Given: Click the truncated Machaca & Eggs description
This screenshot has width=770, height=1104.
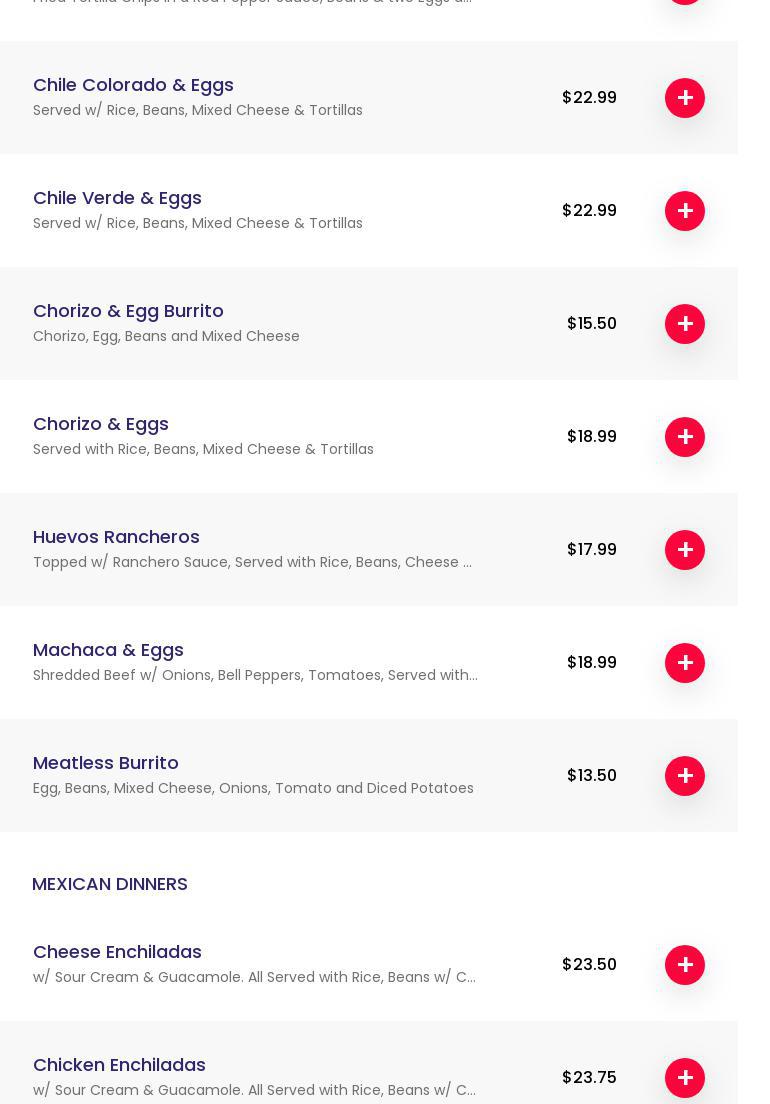Looking at the screenshot, I should [255, 676].
